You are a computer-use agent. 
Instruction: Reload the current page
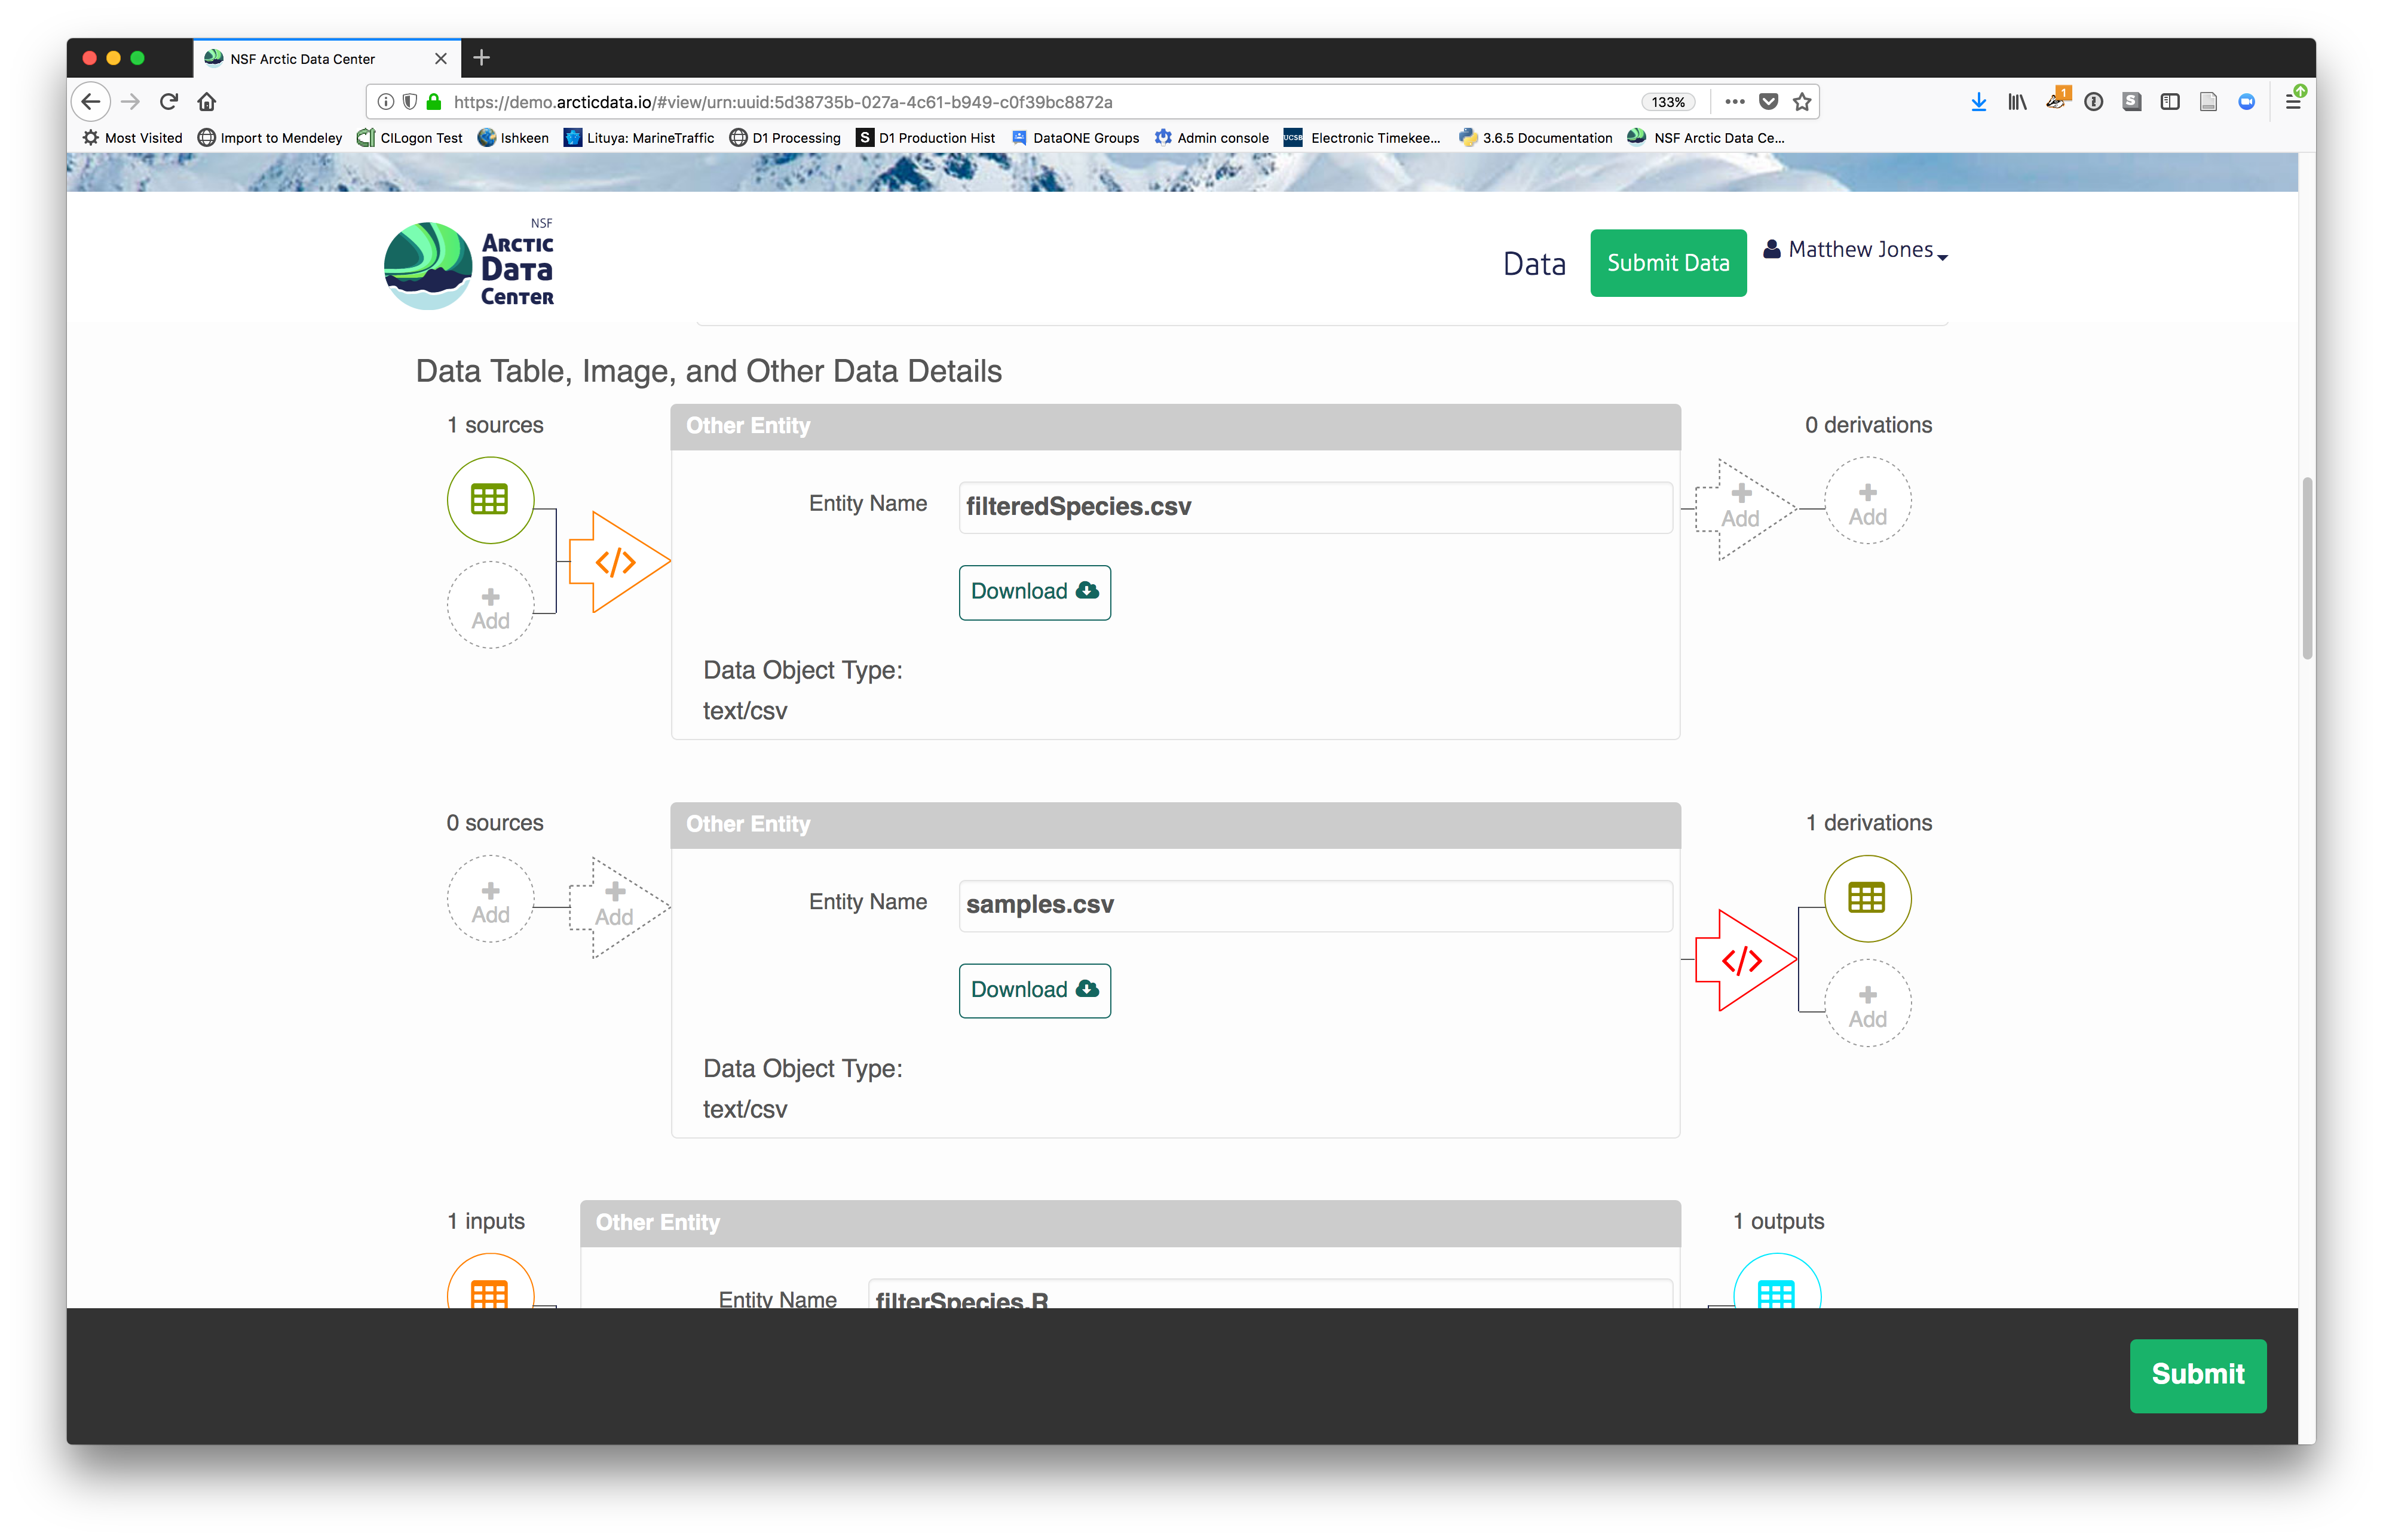(169, 102)
